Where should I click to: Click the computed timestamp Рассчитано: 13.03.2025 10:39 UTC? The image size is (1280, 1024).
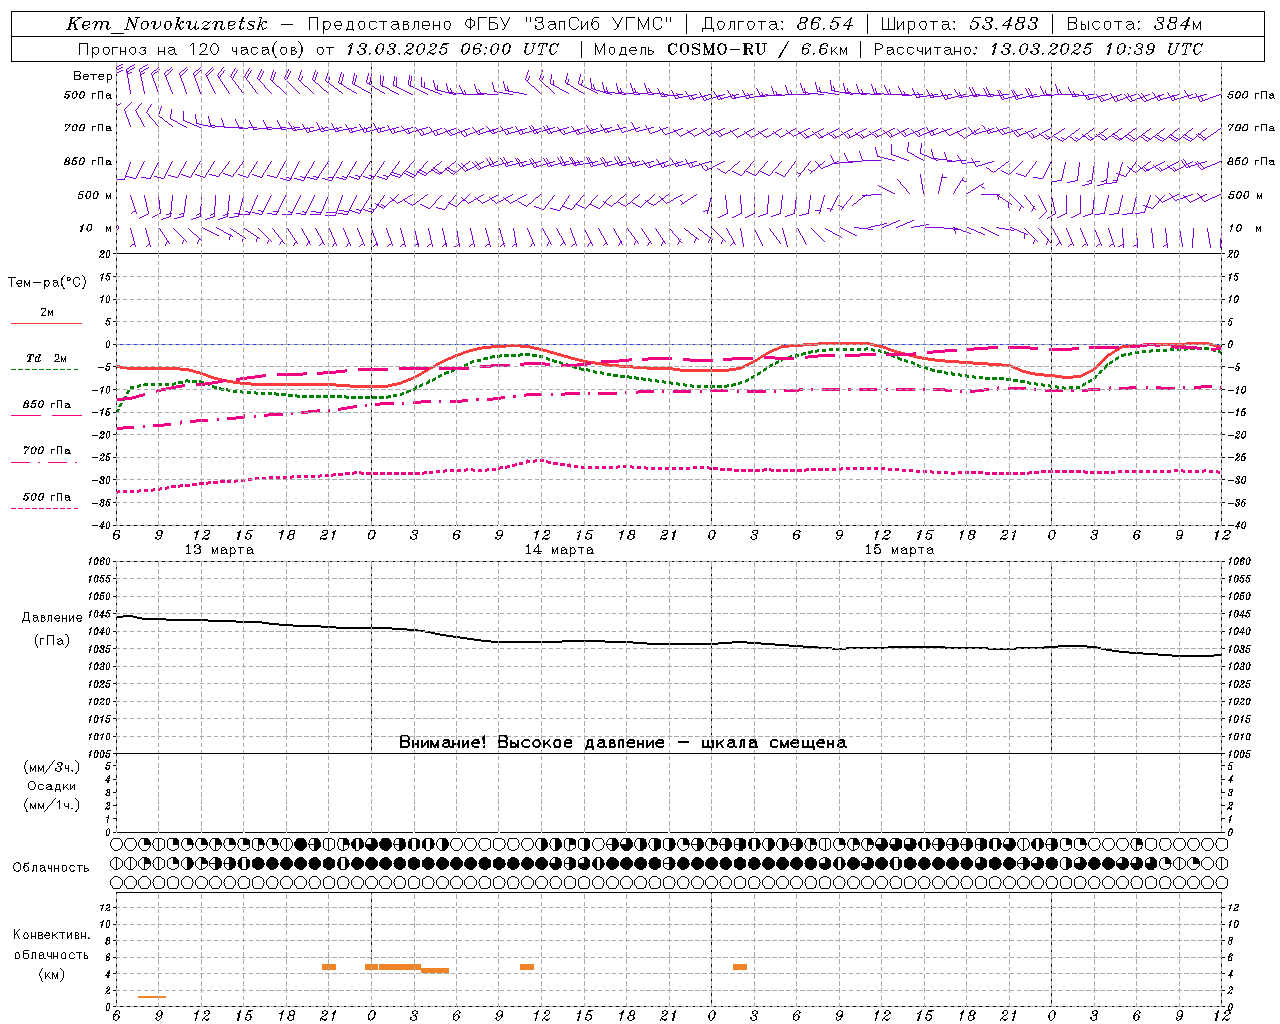[x=1038, y=49]
